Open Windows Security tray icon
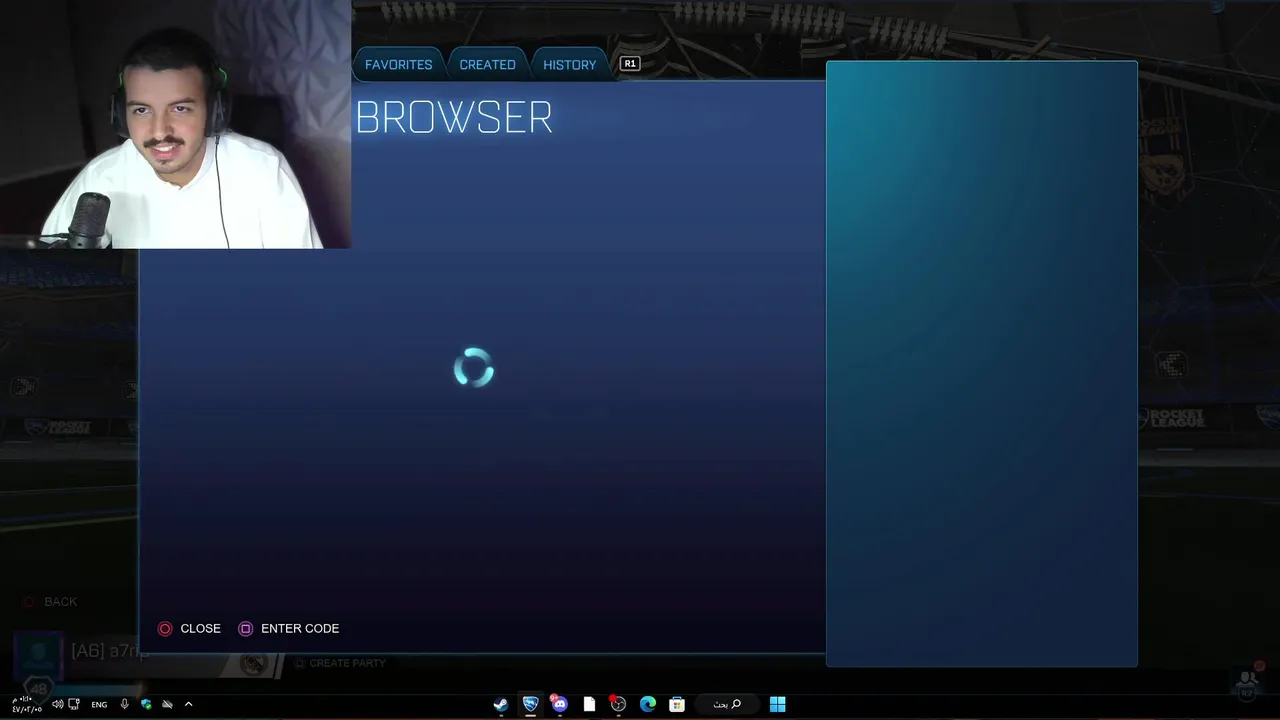Screen dimensions: 1280x720 click(146, 704)
